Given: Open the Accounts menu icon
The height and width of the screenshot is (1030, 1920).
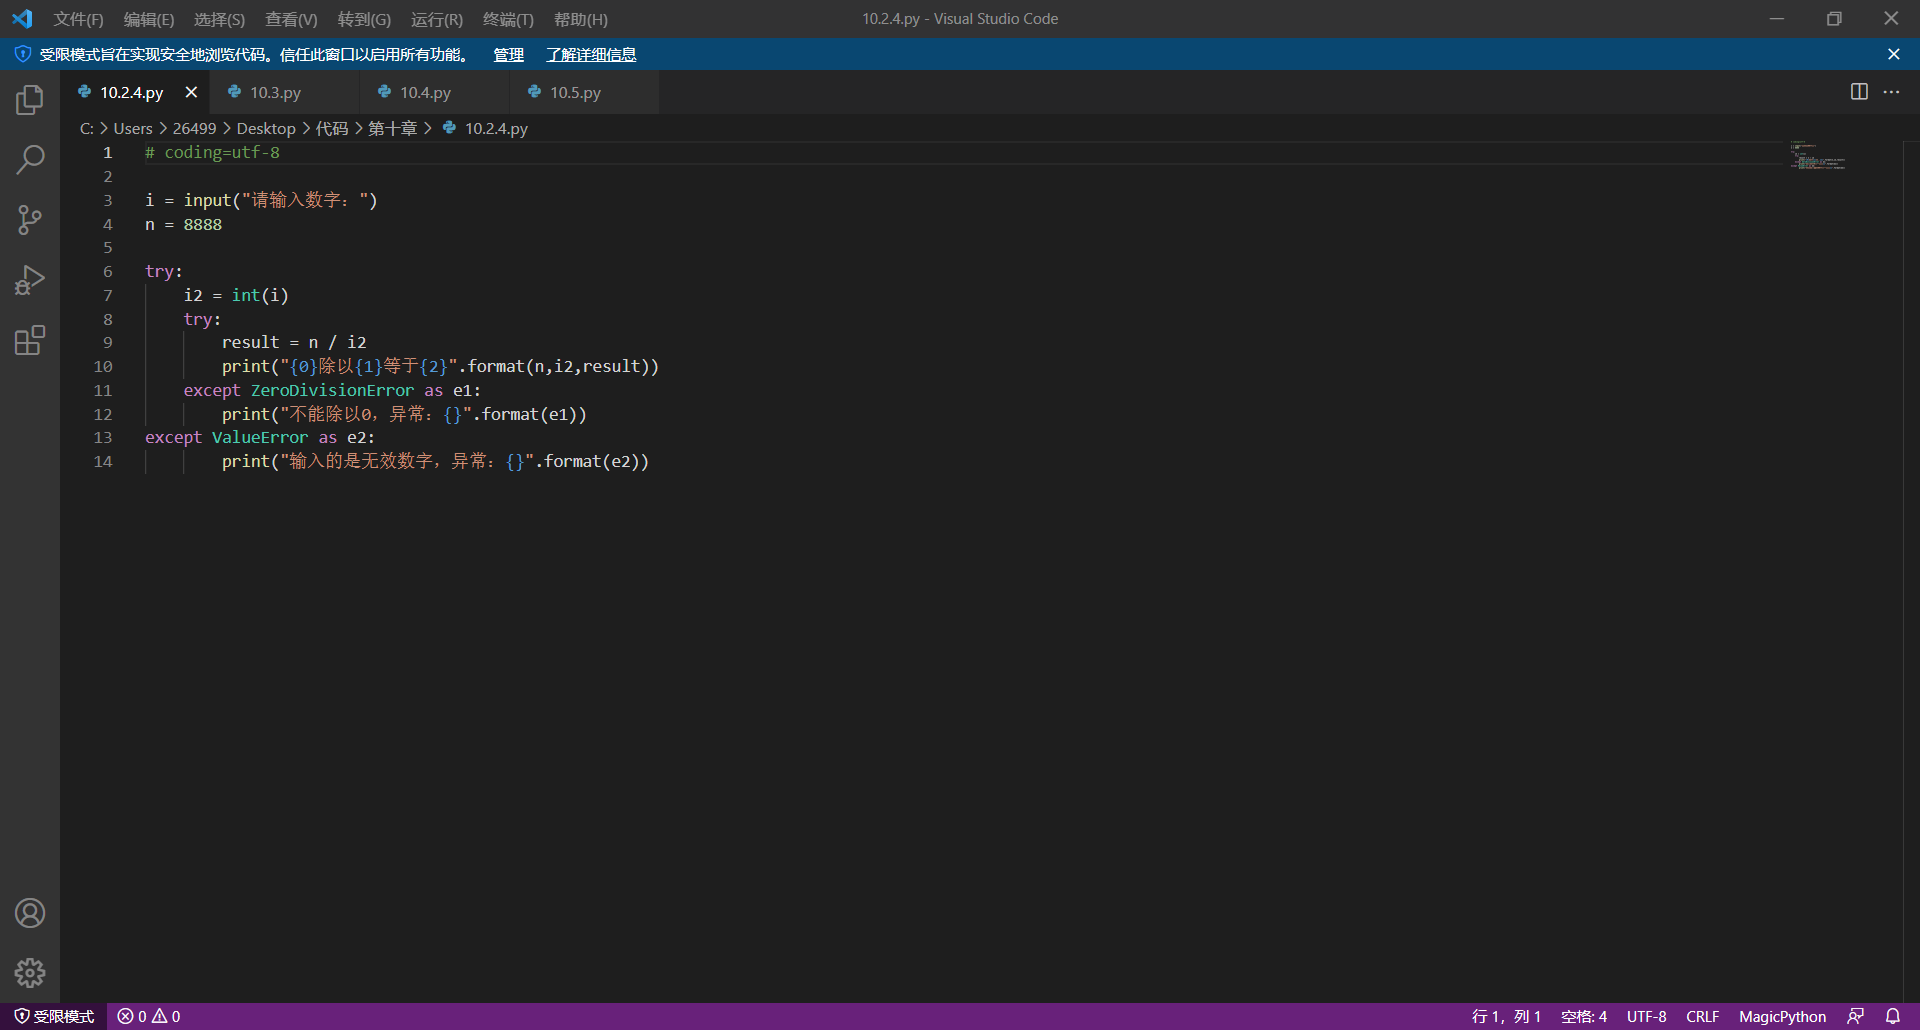Looking at the screenshot, I should pyautogui.click(x=30, y=913).
